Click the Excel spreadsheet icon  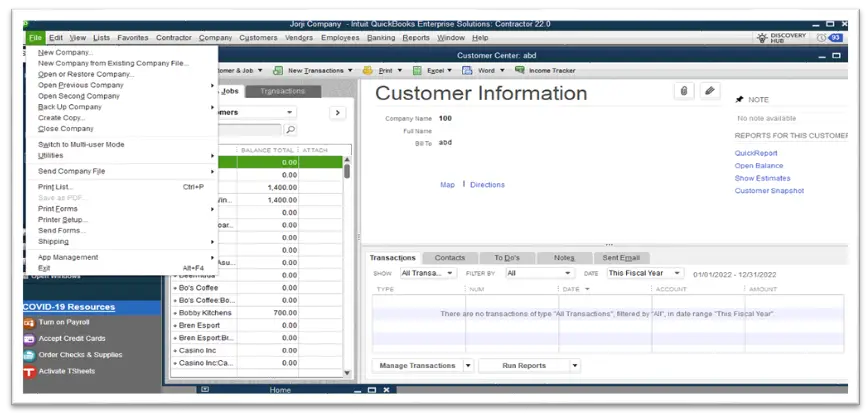[418, 71]
